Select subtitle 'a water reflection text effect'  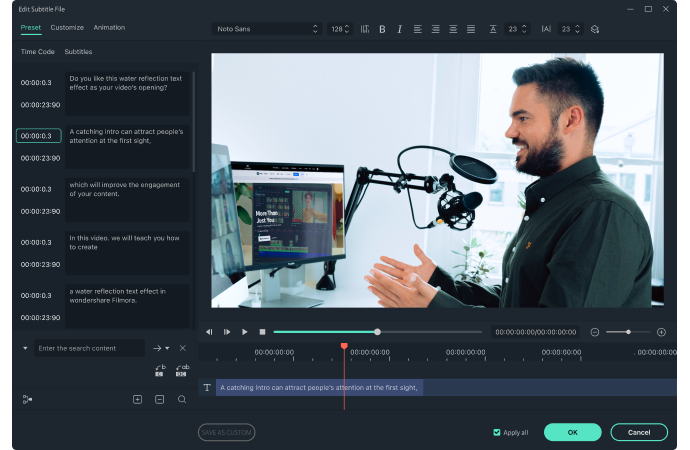pos(127,306)
